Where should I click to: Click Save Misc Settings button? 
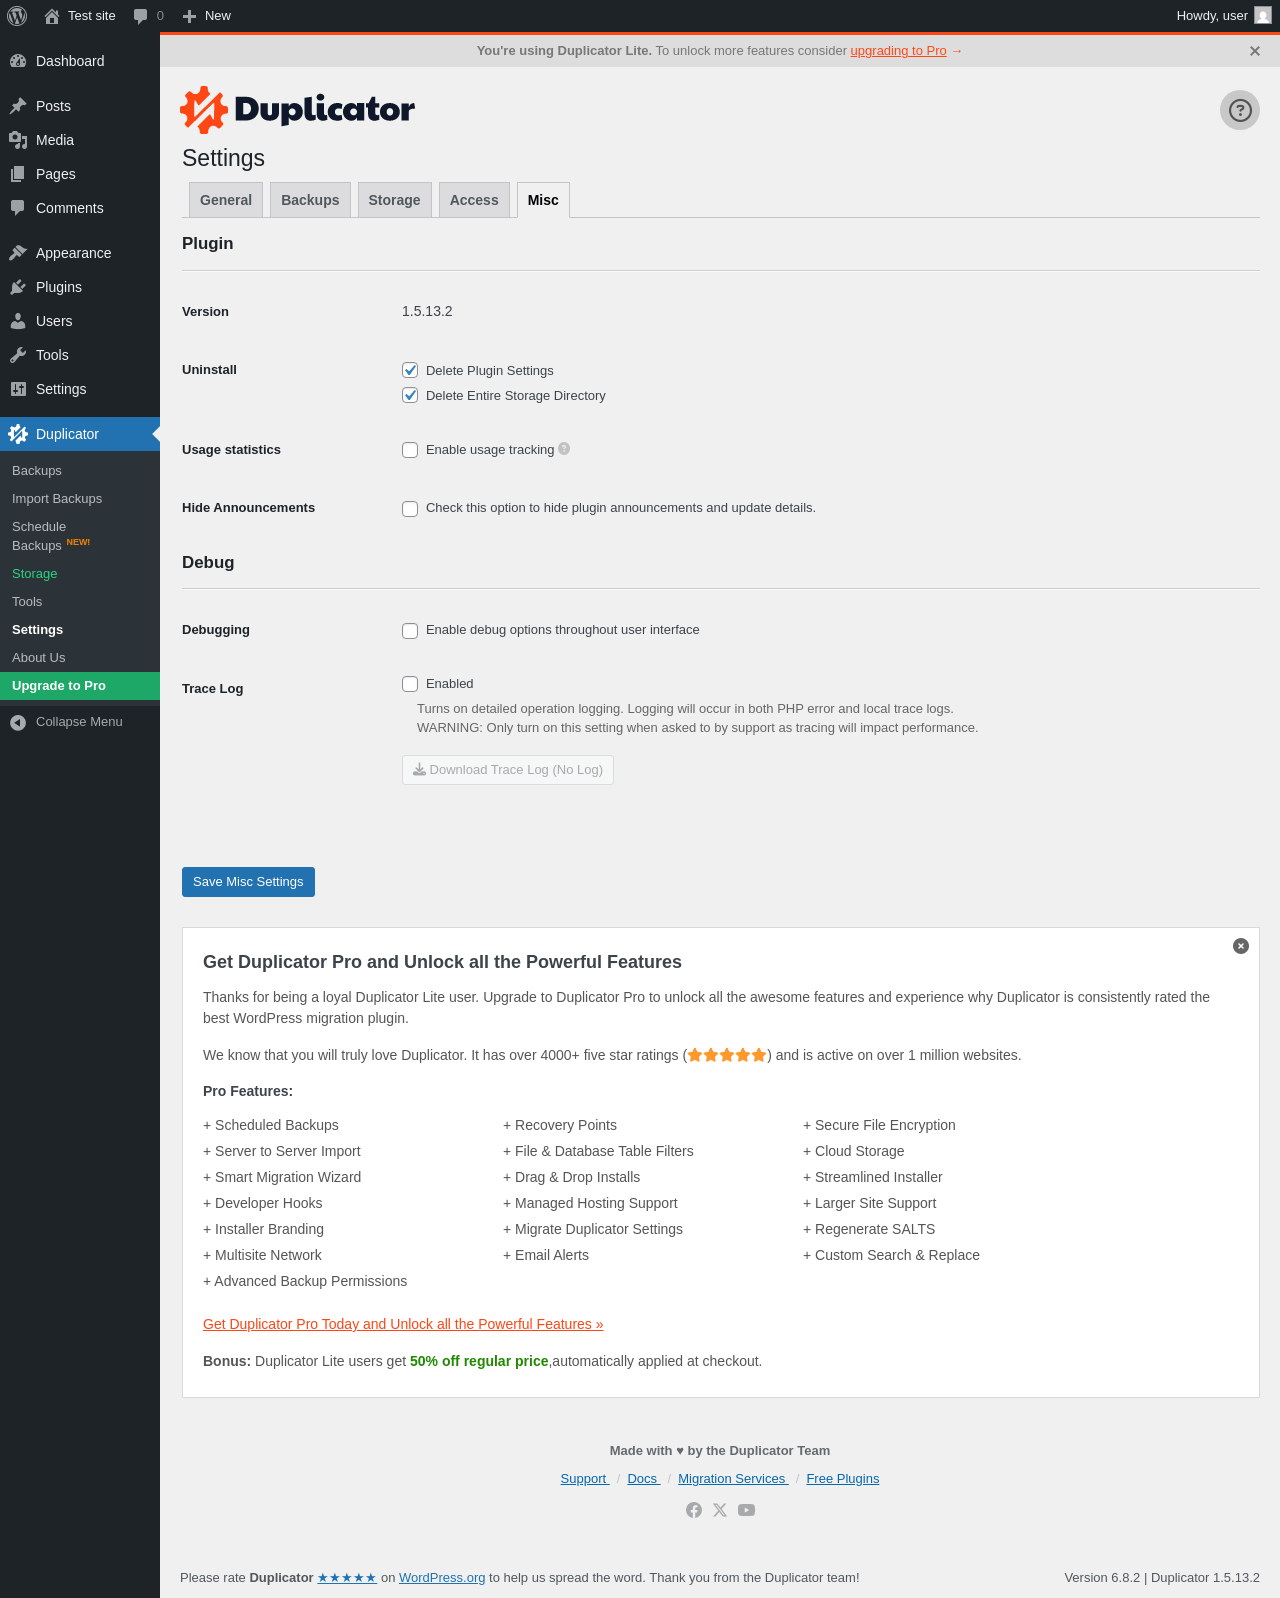click(x=248, y=882)
